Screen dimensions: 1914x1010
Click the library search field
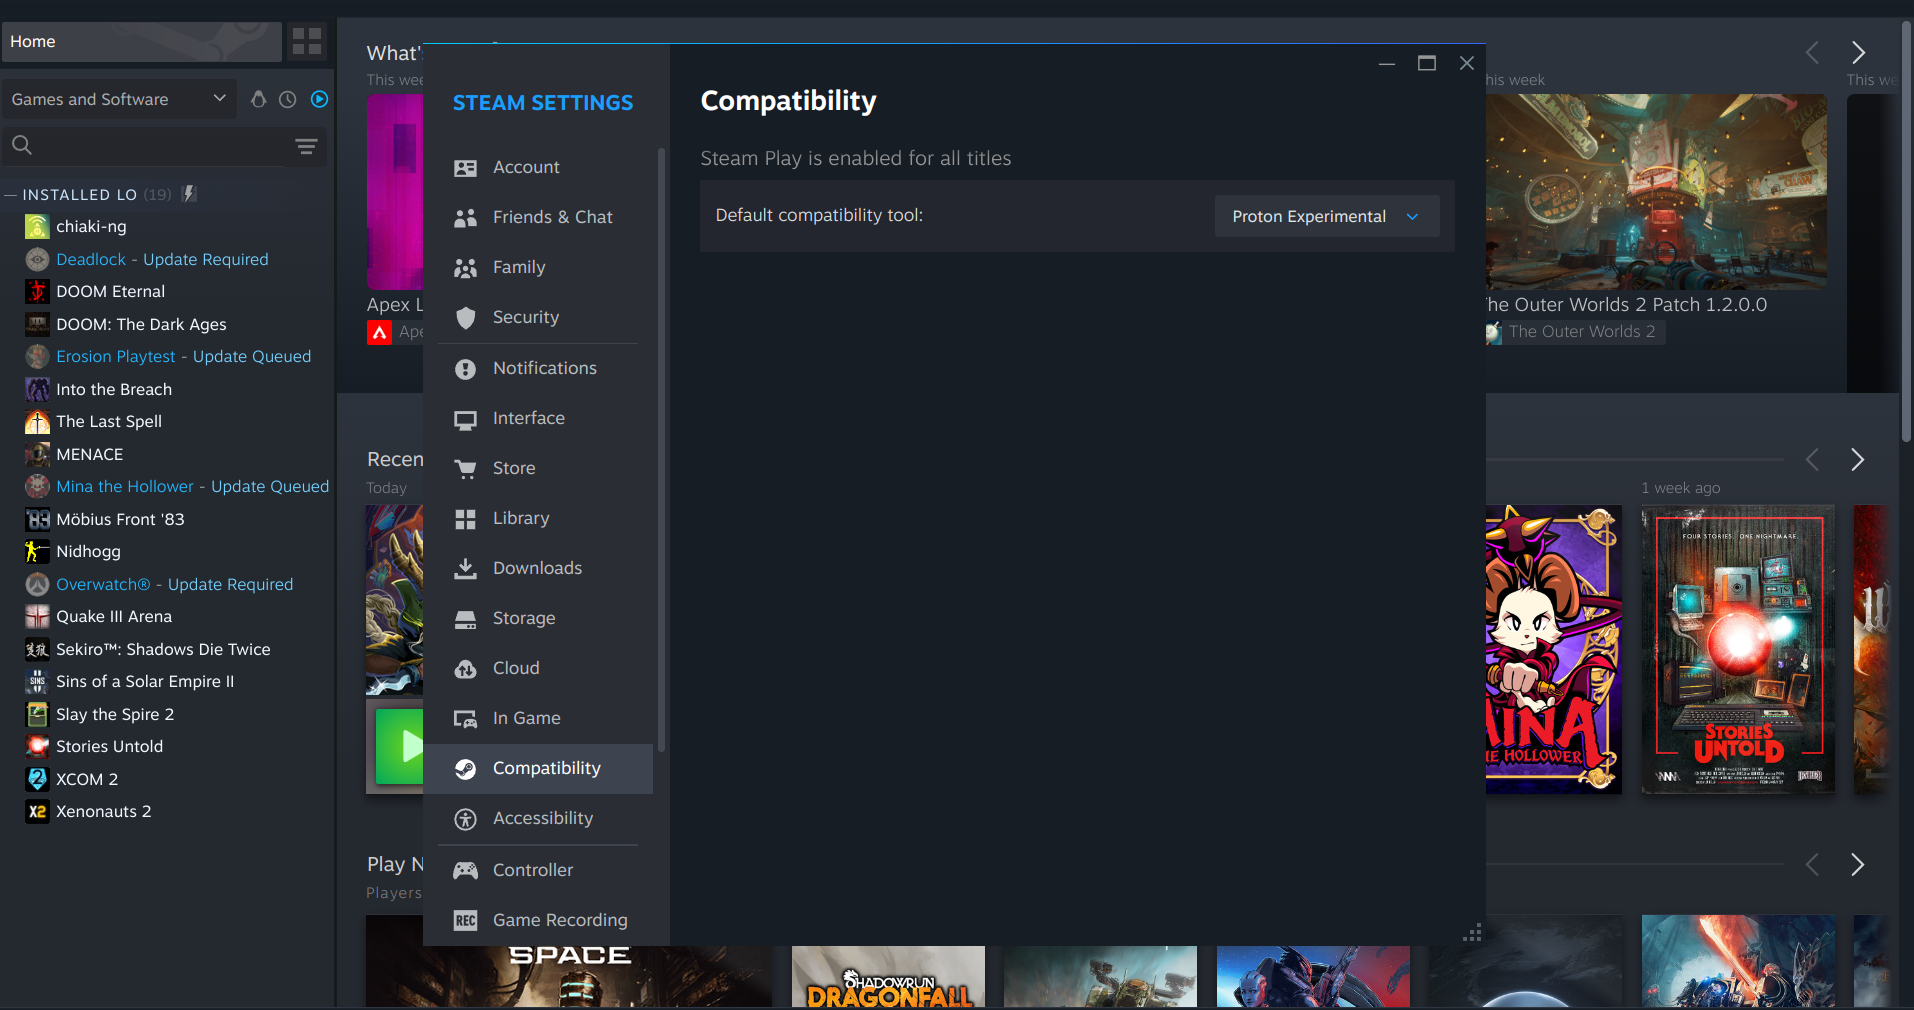pos(148,146)
